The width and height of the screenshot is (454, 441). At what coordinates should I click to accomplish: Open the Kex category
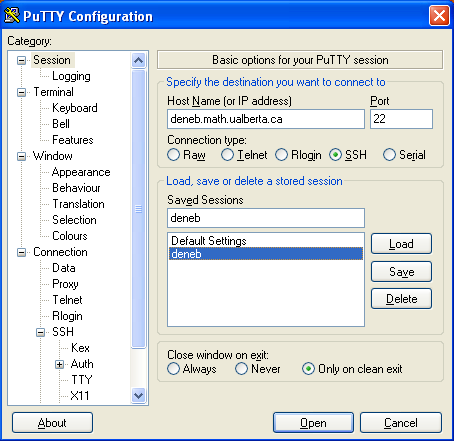[80, 348]
